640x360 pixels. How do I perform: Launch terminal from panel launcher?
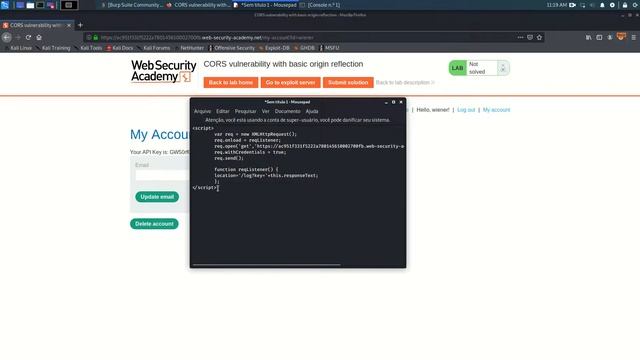40,5
